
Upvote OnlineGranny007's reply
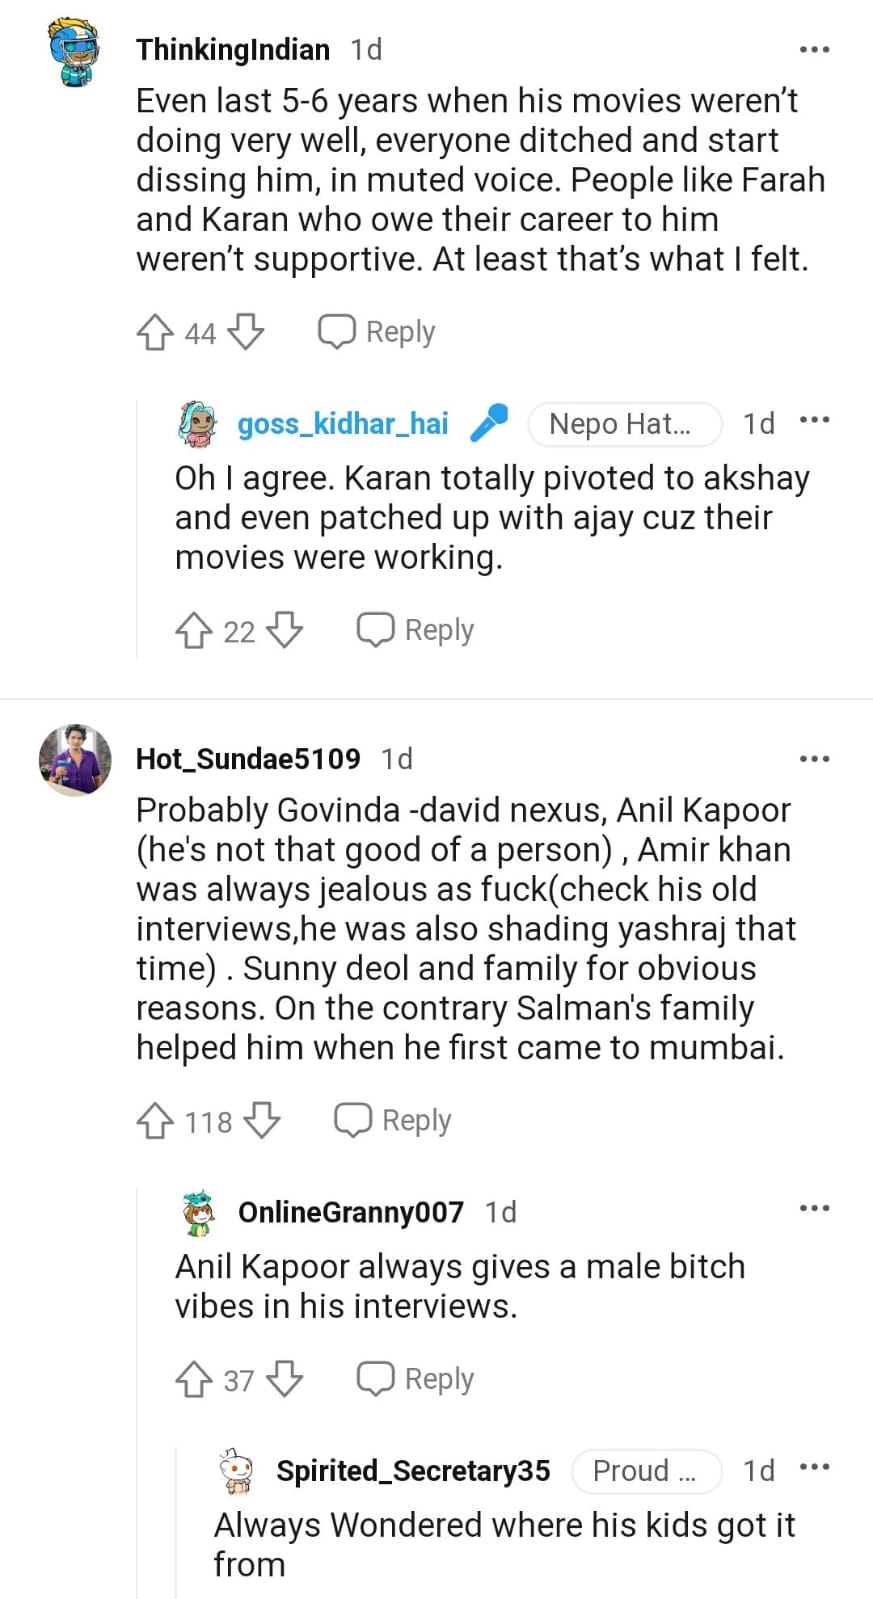click(194, 1379)
